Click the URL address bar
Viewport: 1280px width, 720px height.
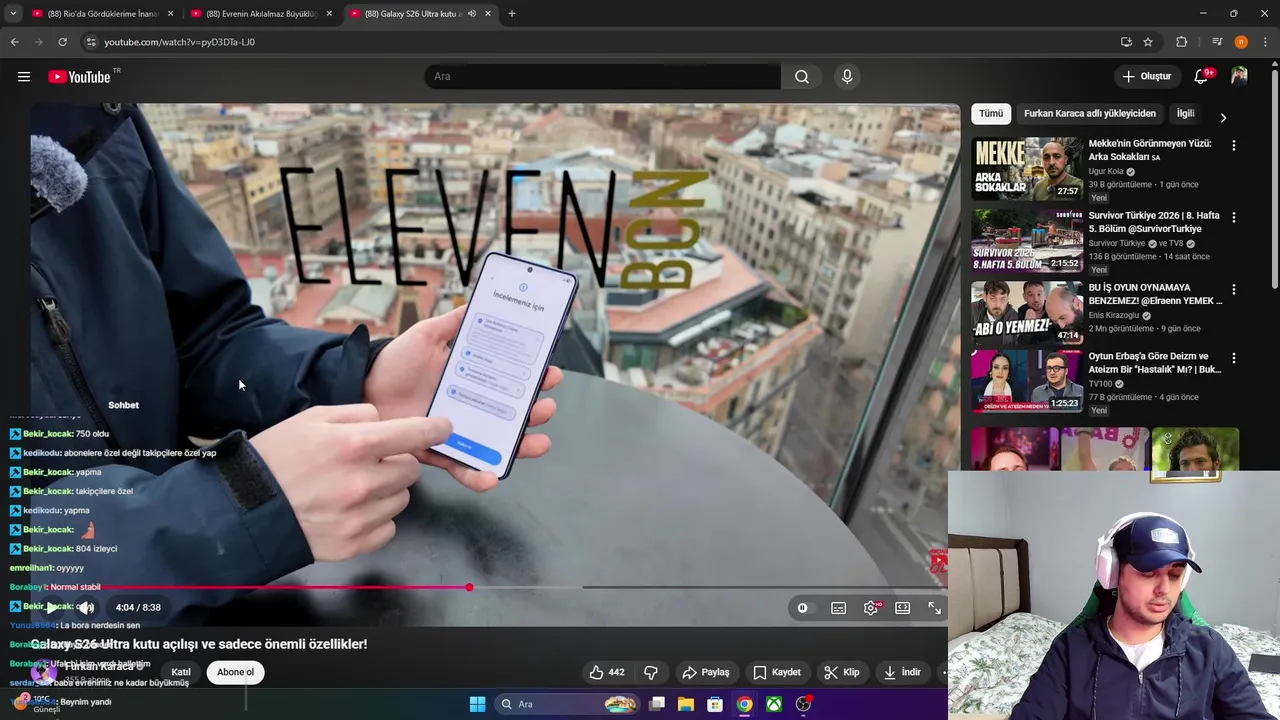[x=600, y=42]
